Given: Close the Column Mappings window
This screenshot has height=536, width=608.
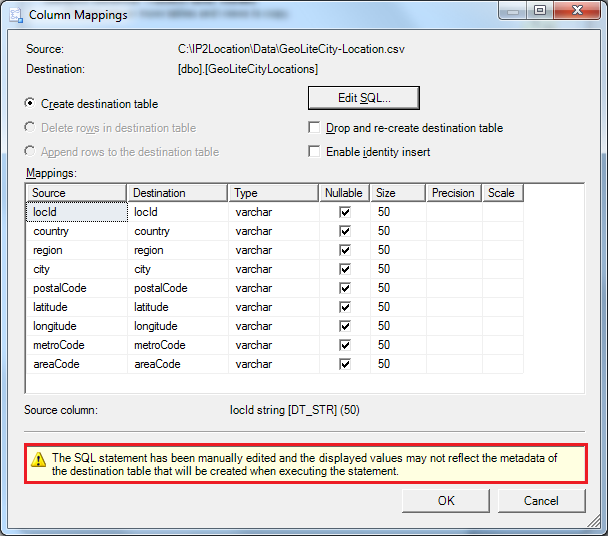Looking at the screenshot, I should click(x=577, y=10).
